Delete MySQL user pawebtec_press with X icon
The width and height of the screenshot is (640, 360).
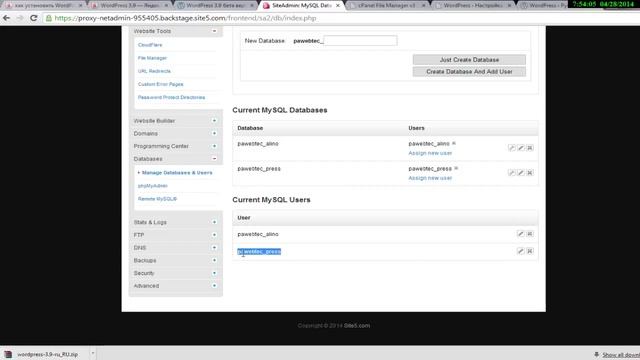coord(530,251)
